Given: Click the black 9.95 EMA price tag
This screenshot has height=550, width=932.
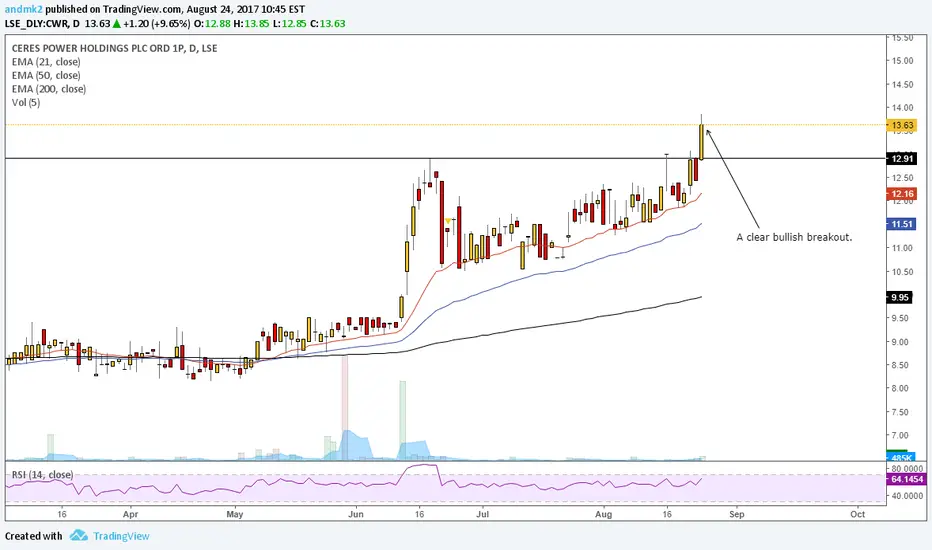Looking at the screenshot, I should (899, 297).
